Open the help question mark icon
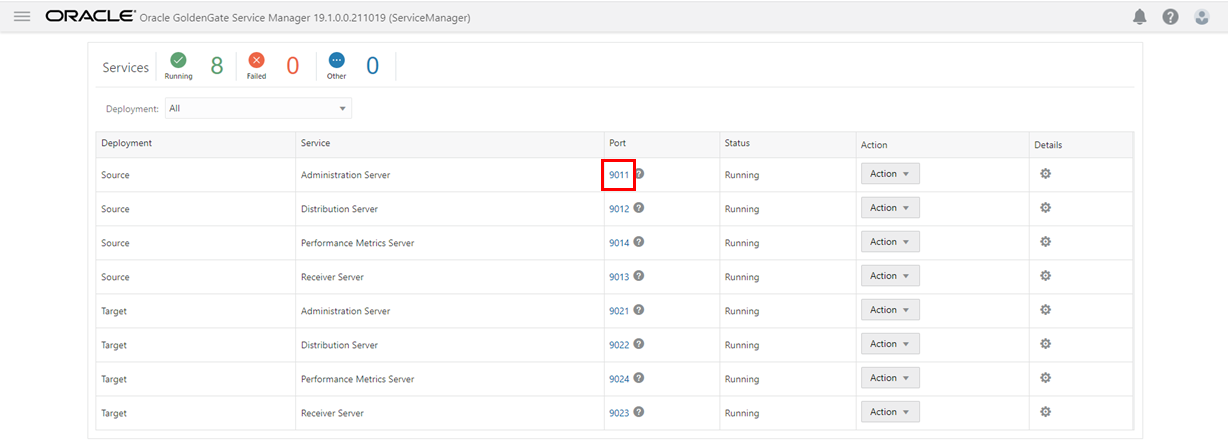This screenshot has height=445, width=1228. pyautogui.click(x=1170, y=17)
